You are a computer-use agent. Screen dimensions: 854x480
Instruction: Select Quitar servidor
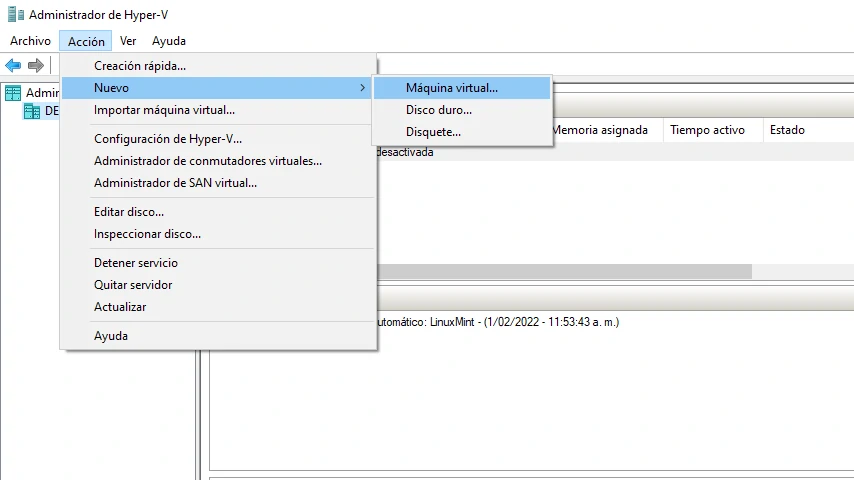point(218,285)
